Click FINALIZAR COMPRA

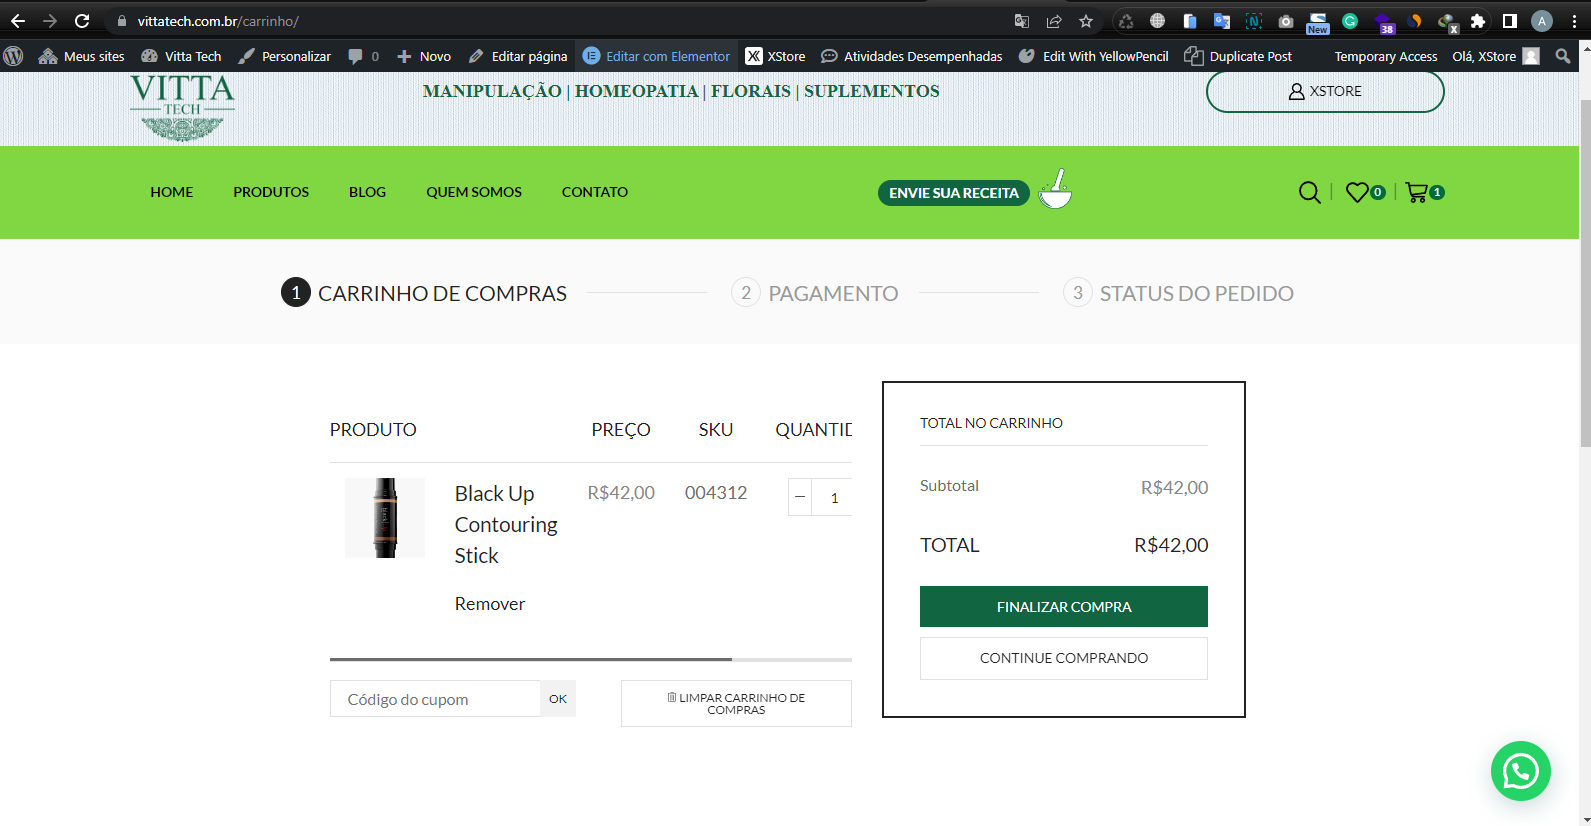1064,607
